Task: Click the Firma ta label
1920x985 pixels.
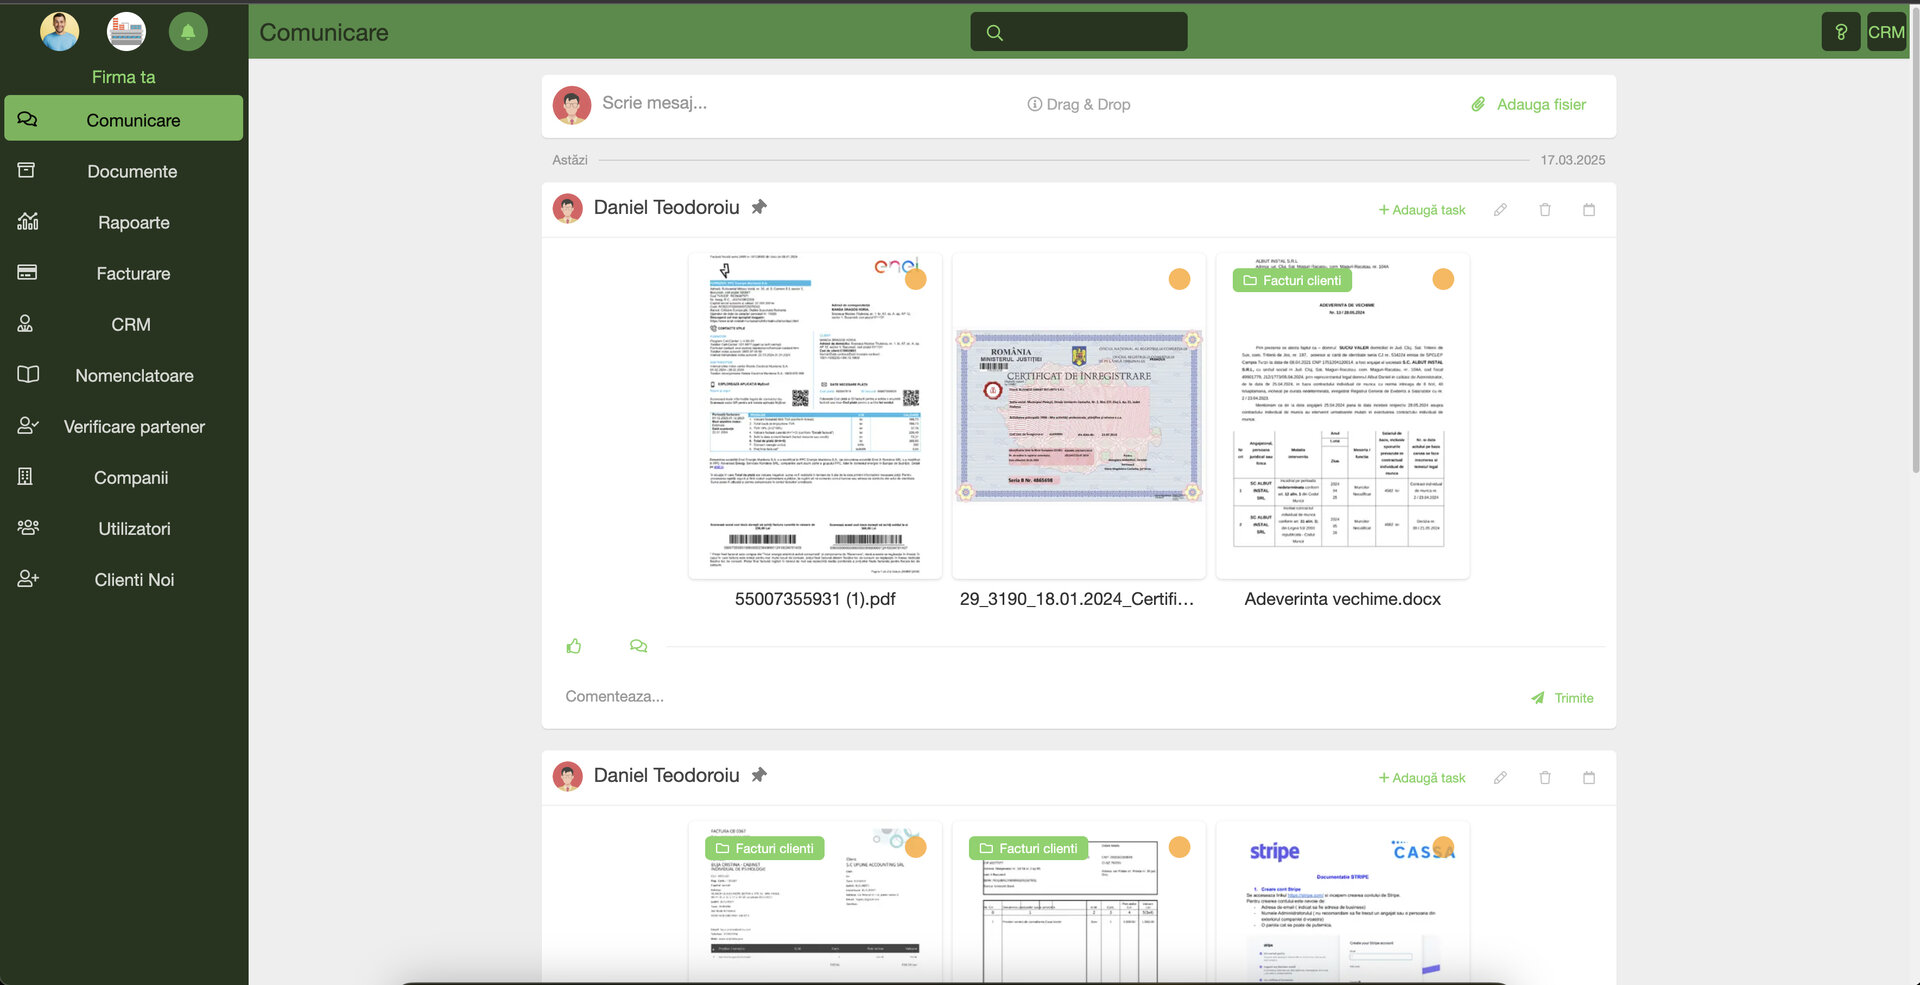Action: [123, 77]
